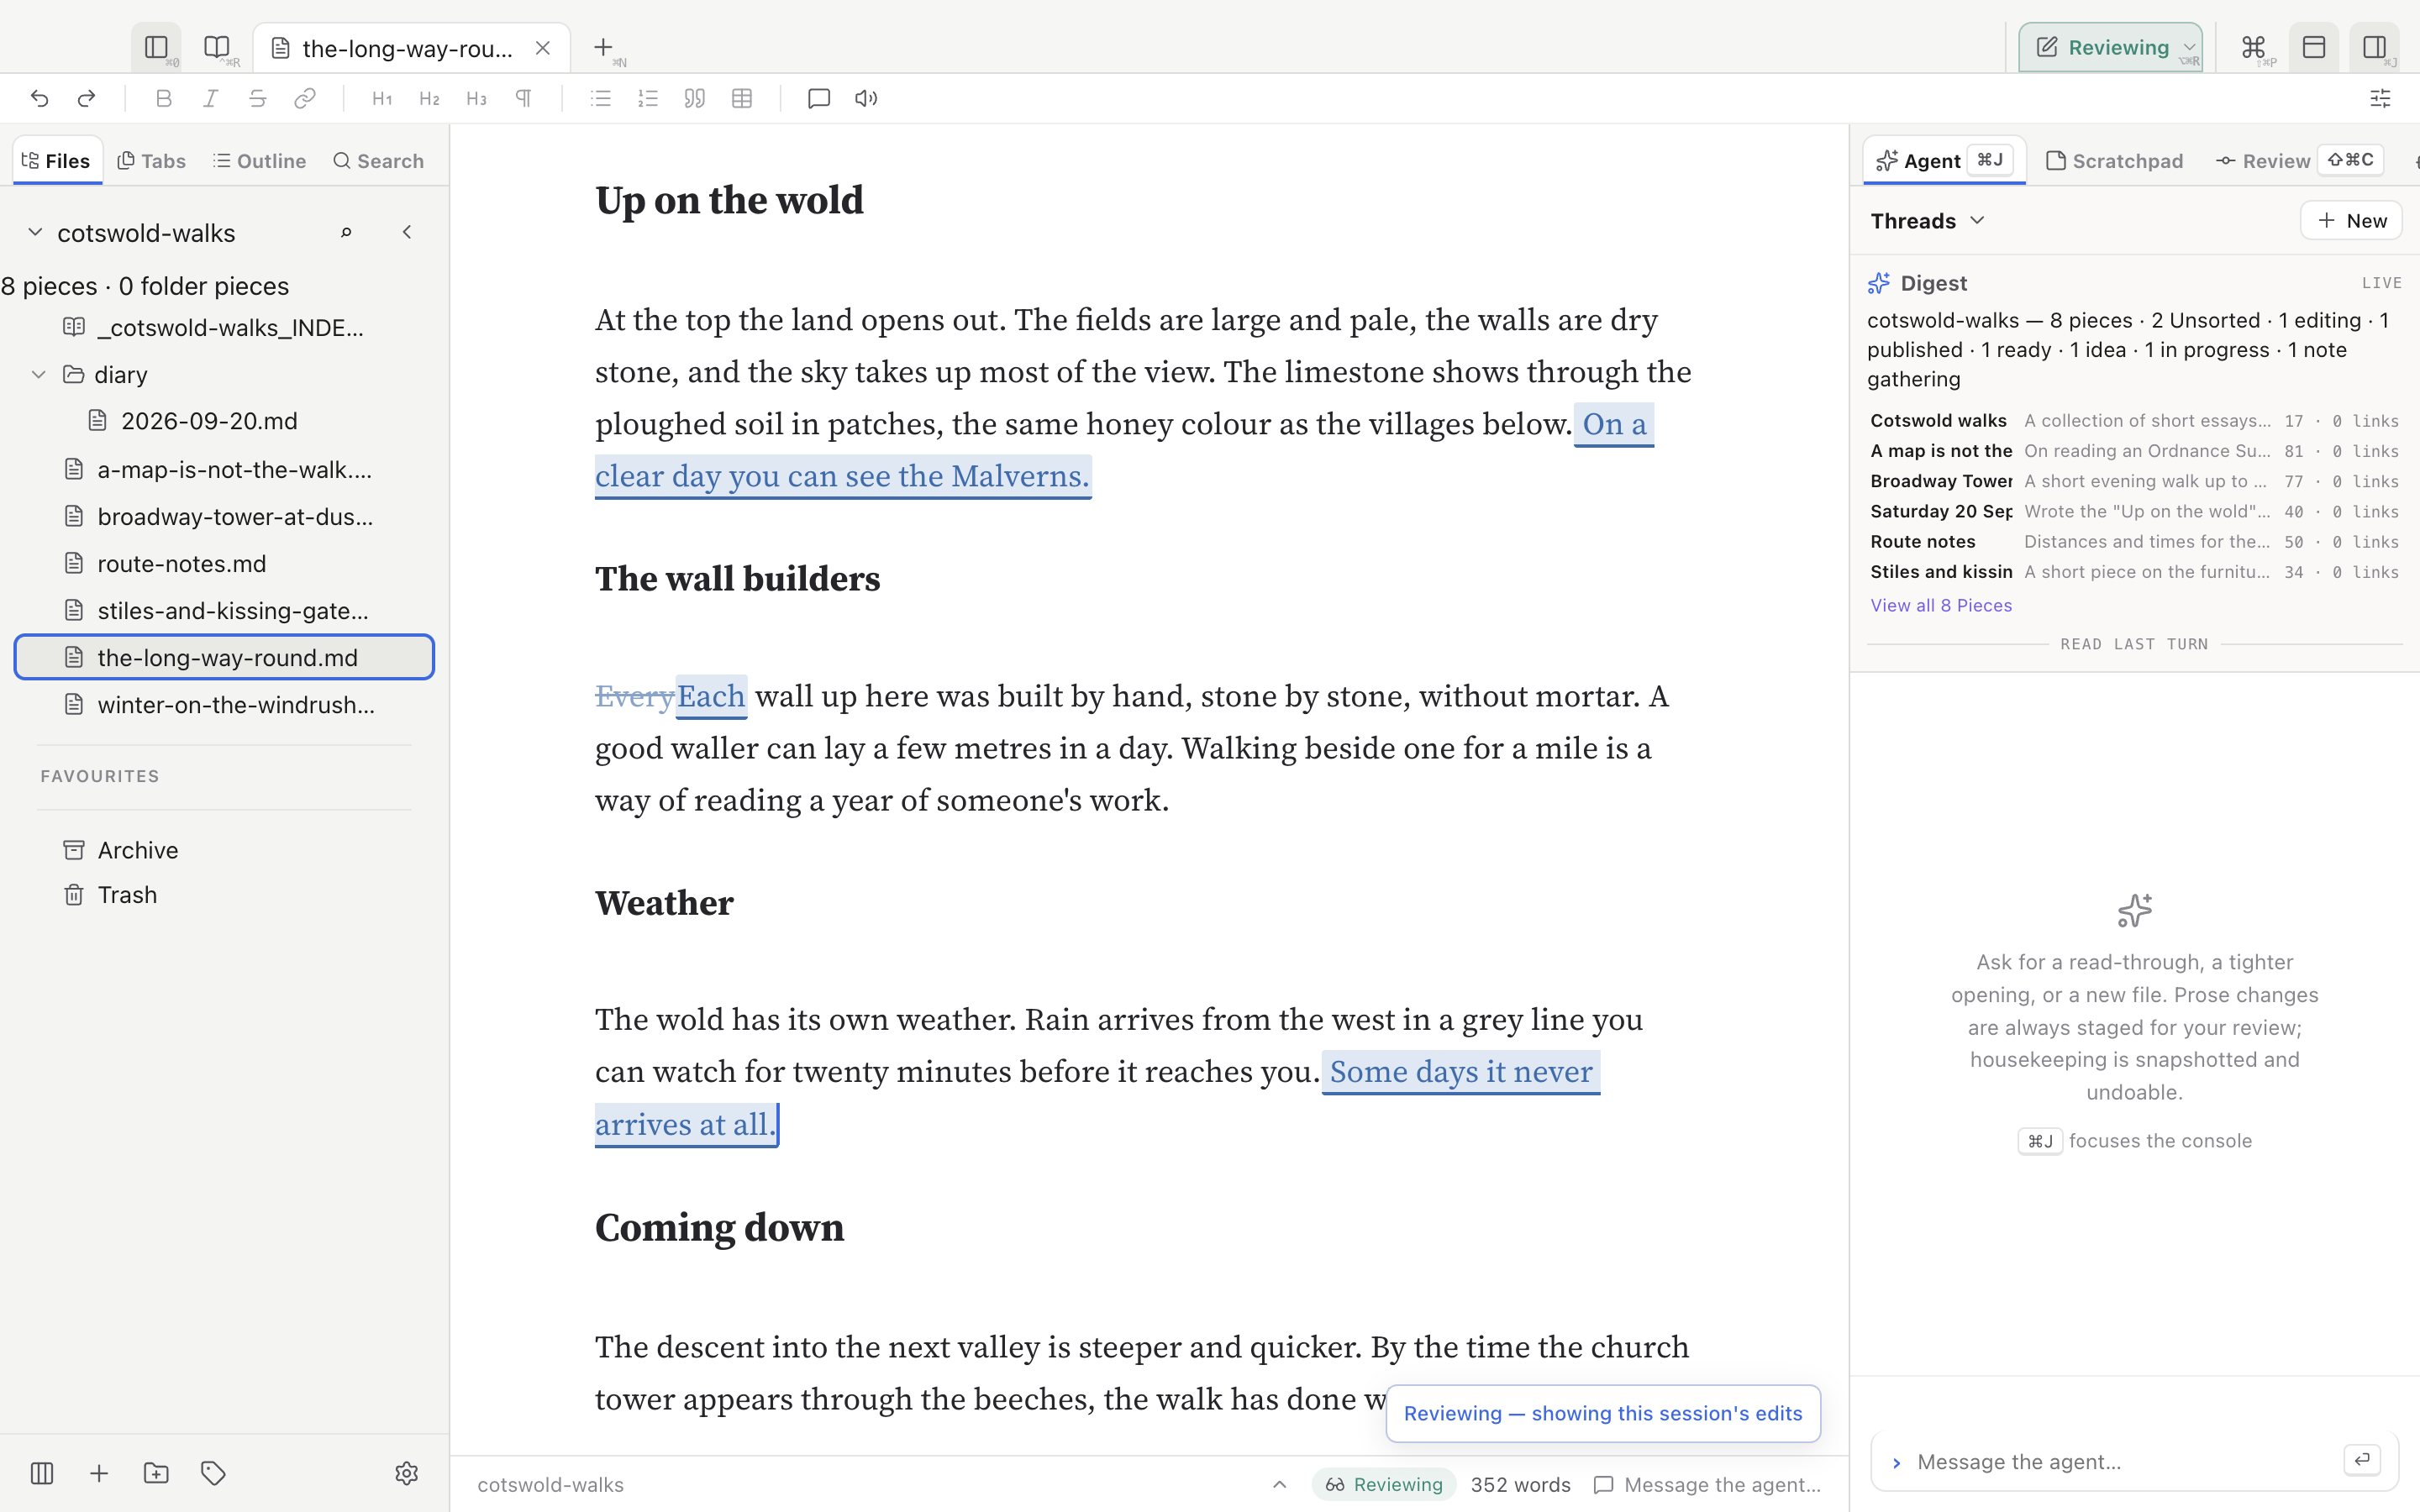Select the Route notes digest row
Screen dimensions: 2420x1512
tap(2134, 541)
